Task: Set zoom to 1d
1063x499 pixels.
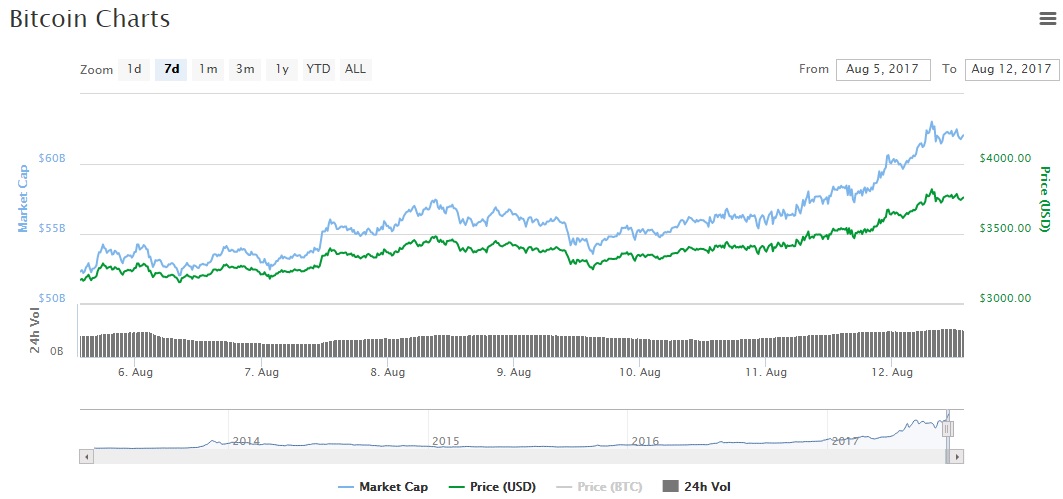Action: 134,69
